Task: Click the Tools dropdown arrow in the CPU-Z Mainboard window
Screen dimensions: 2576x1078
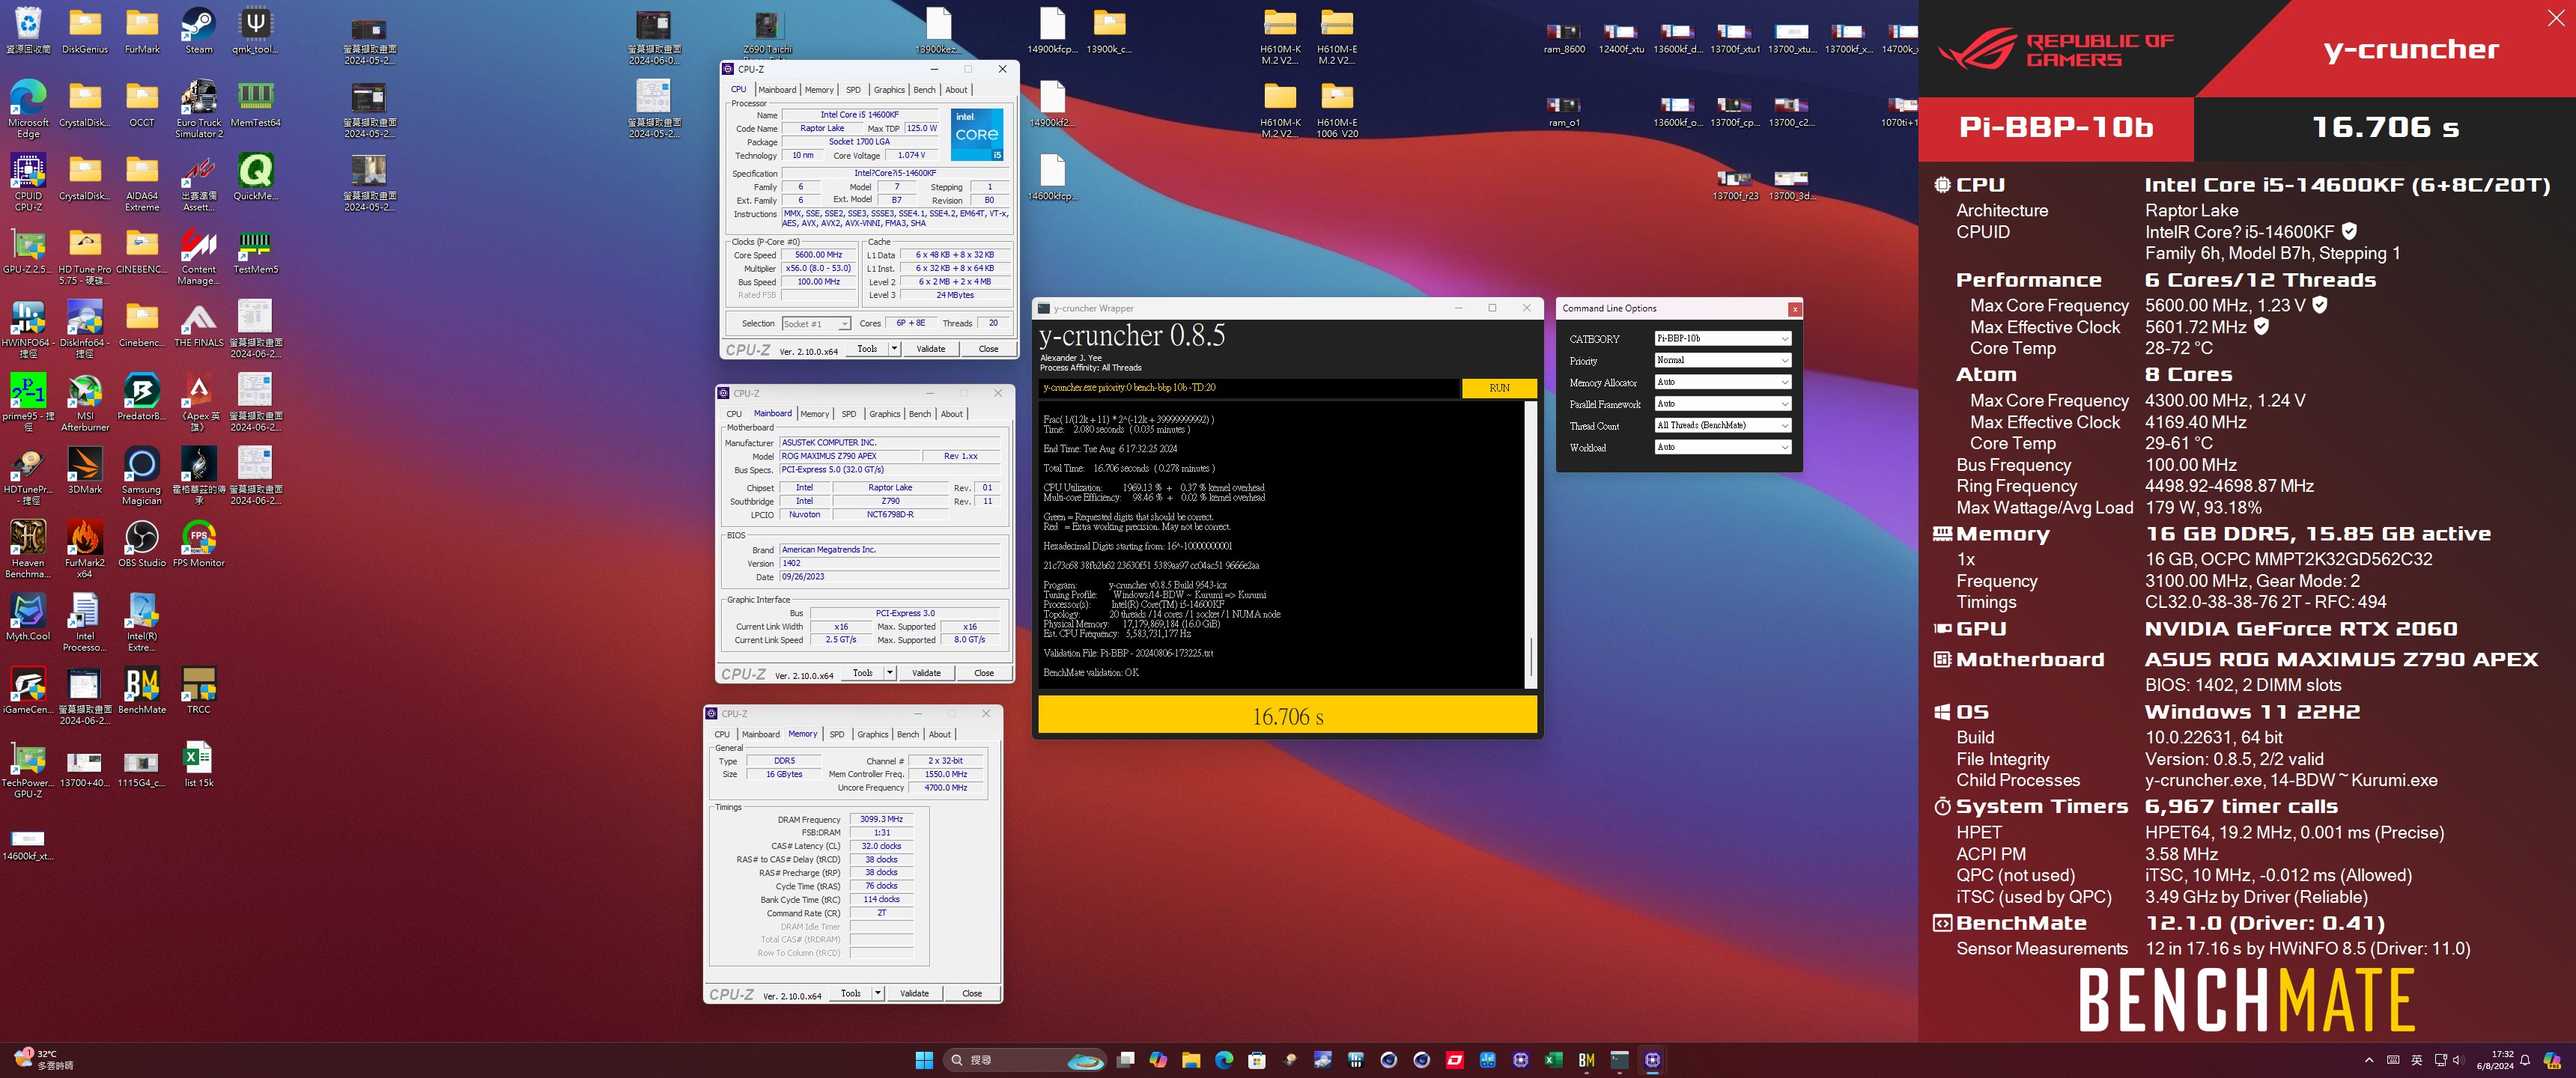Action: tap(889, 673)
